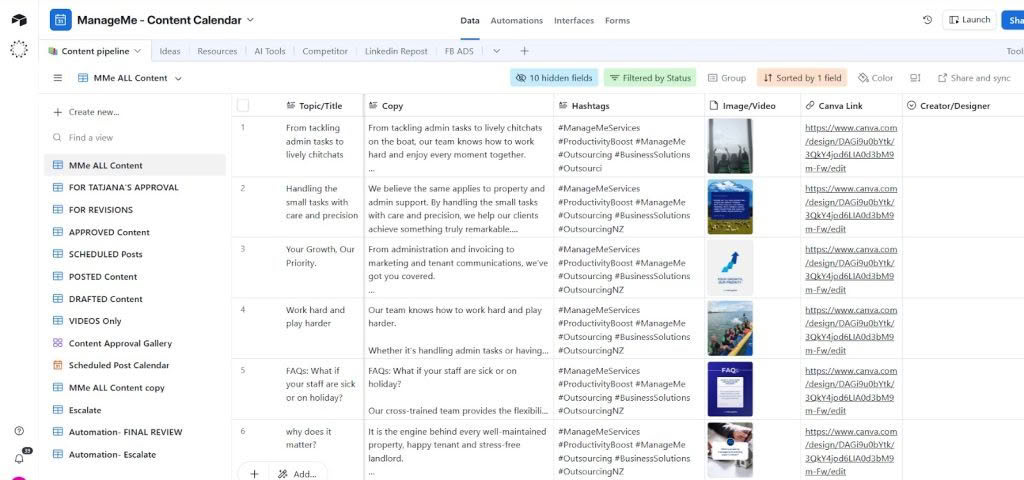The height and width of the screenshot is (480, 1024).
Task: Click the Add magic wand button
Action: click(x=297, y=474)
